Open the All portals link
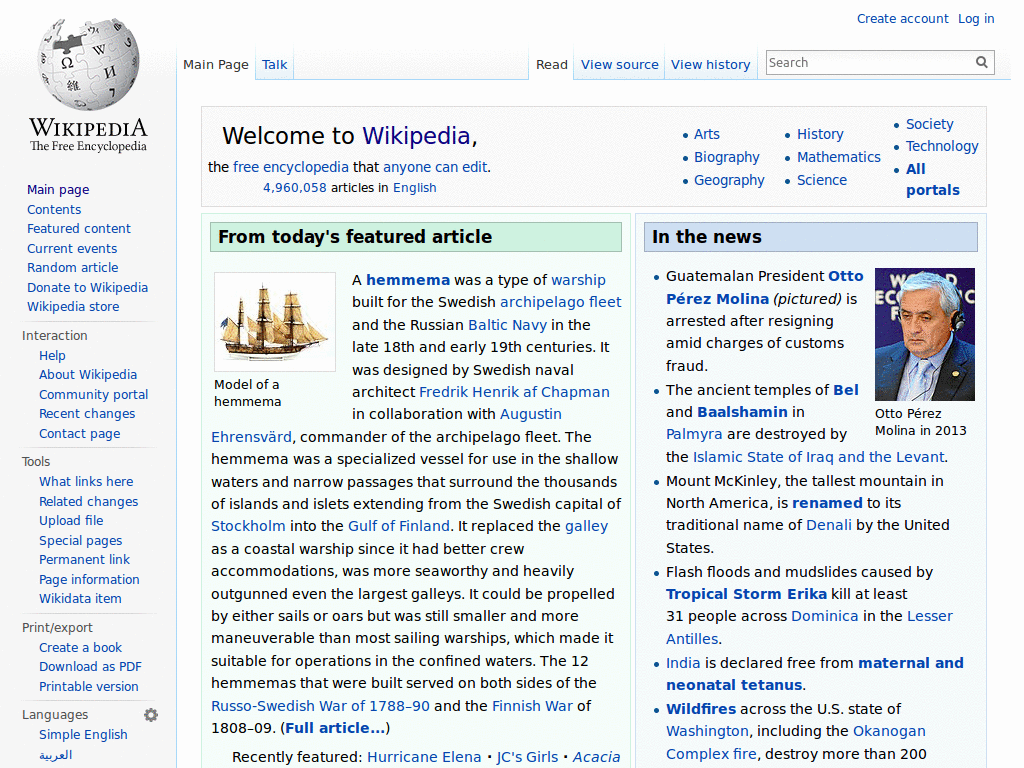 point(933,180)
